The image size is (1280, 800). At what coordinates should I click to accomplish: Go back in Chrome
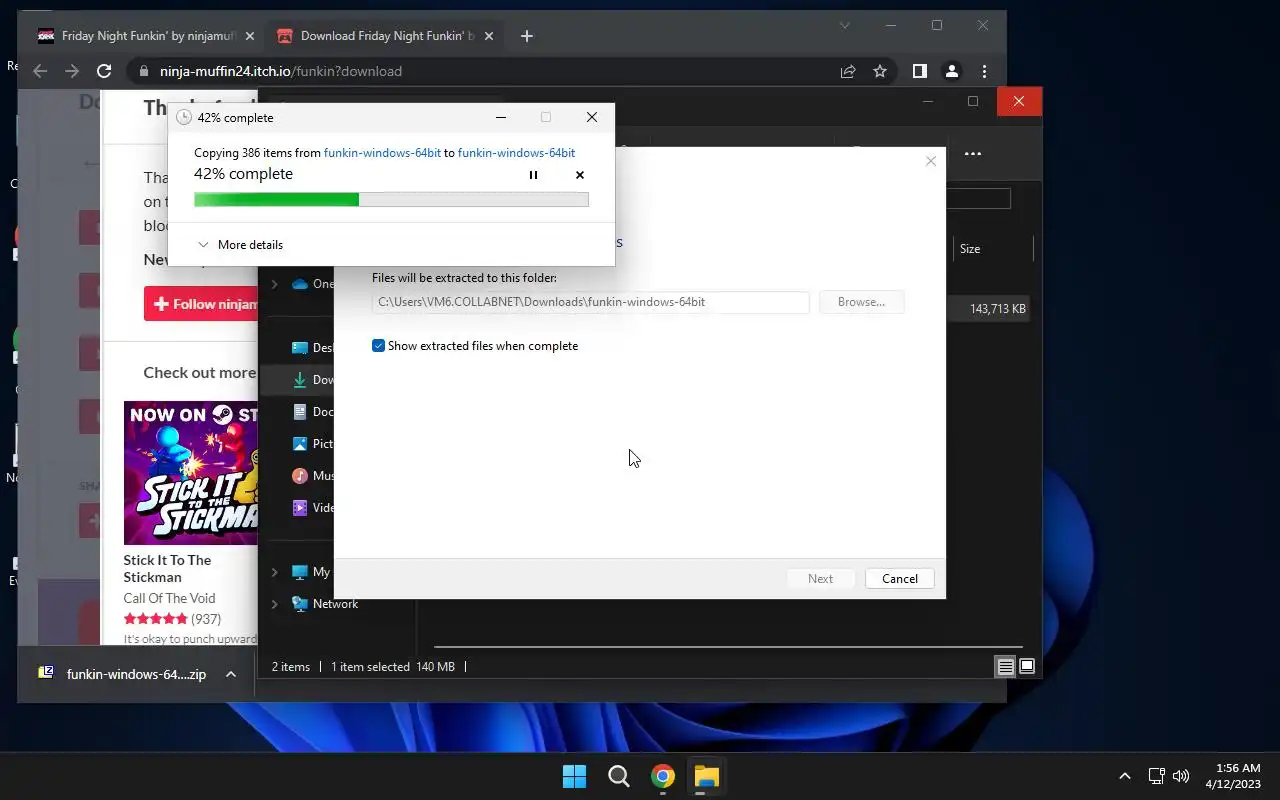click(x=40, y=71)
